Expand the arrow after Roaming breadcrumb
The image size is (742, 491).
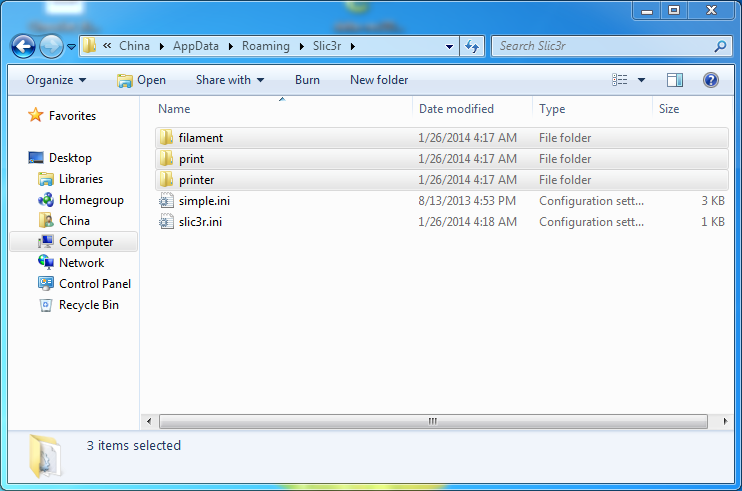(302, 46)
